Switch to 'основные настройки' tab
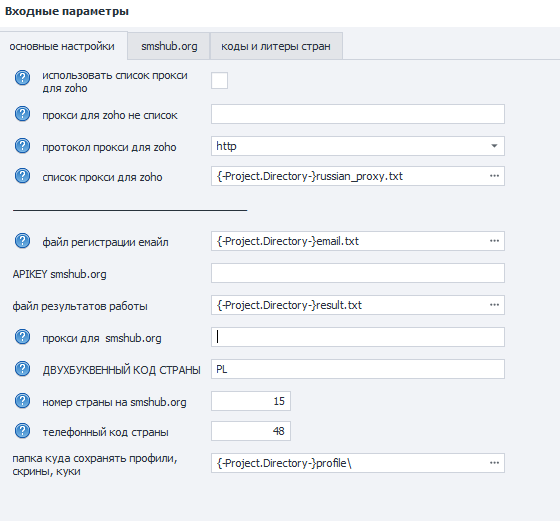This screenshot has height=521, width=560. (62, 46)
